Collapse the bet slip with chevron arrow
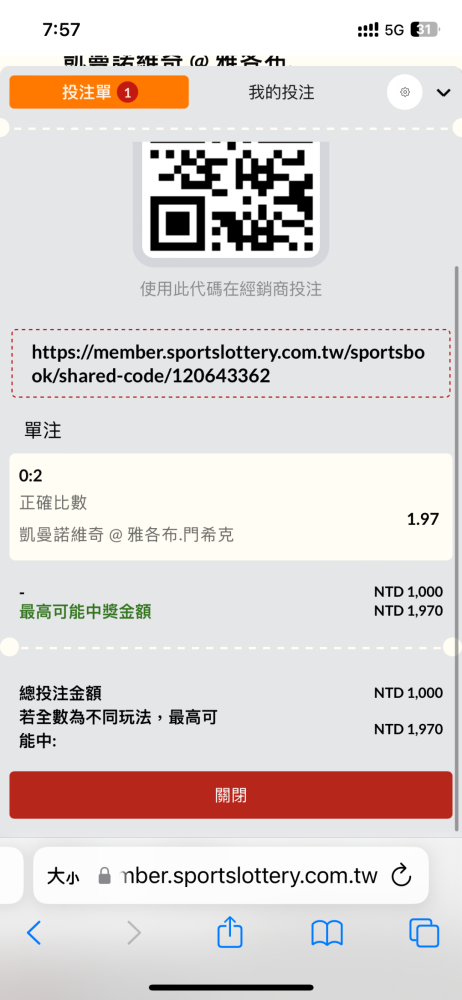462x1000 pixels. [443, 93]
